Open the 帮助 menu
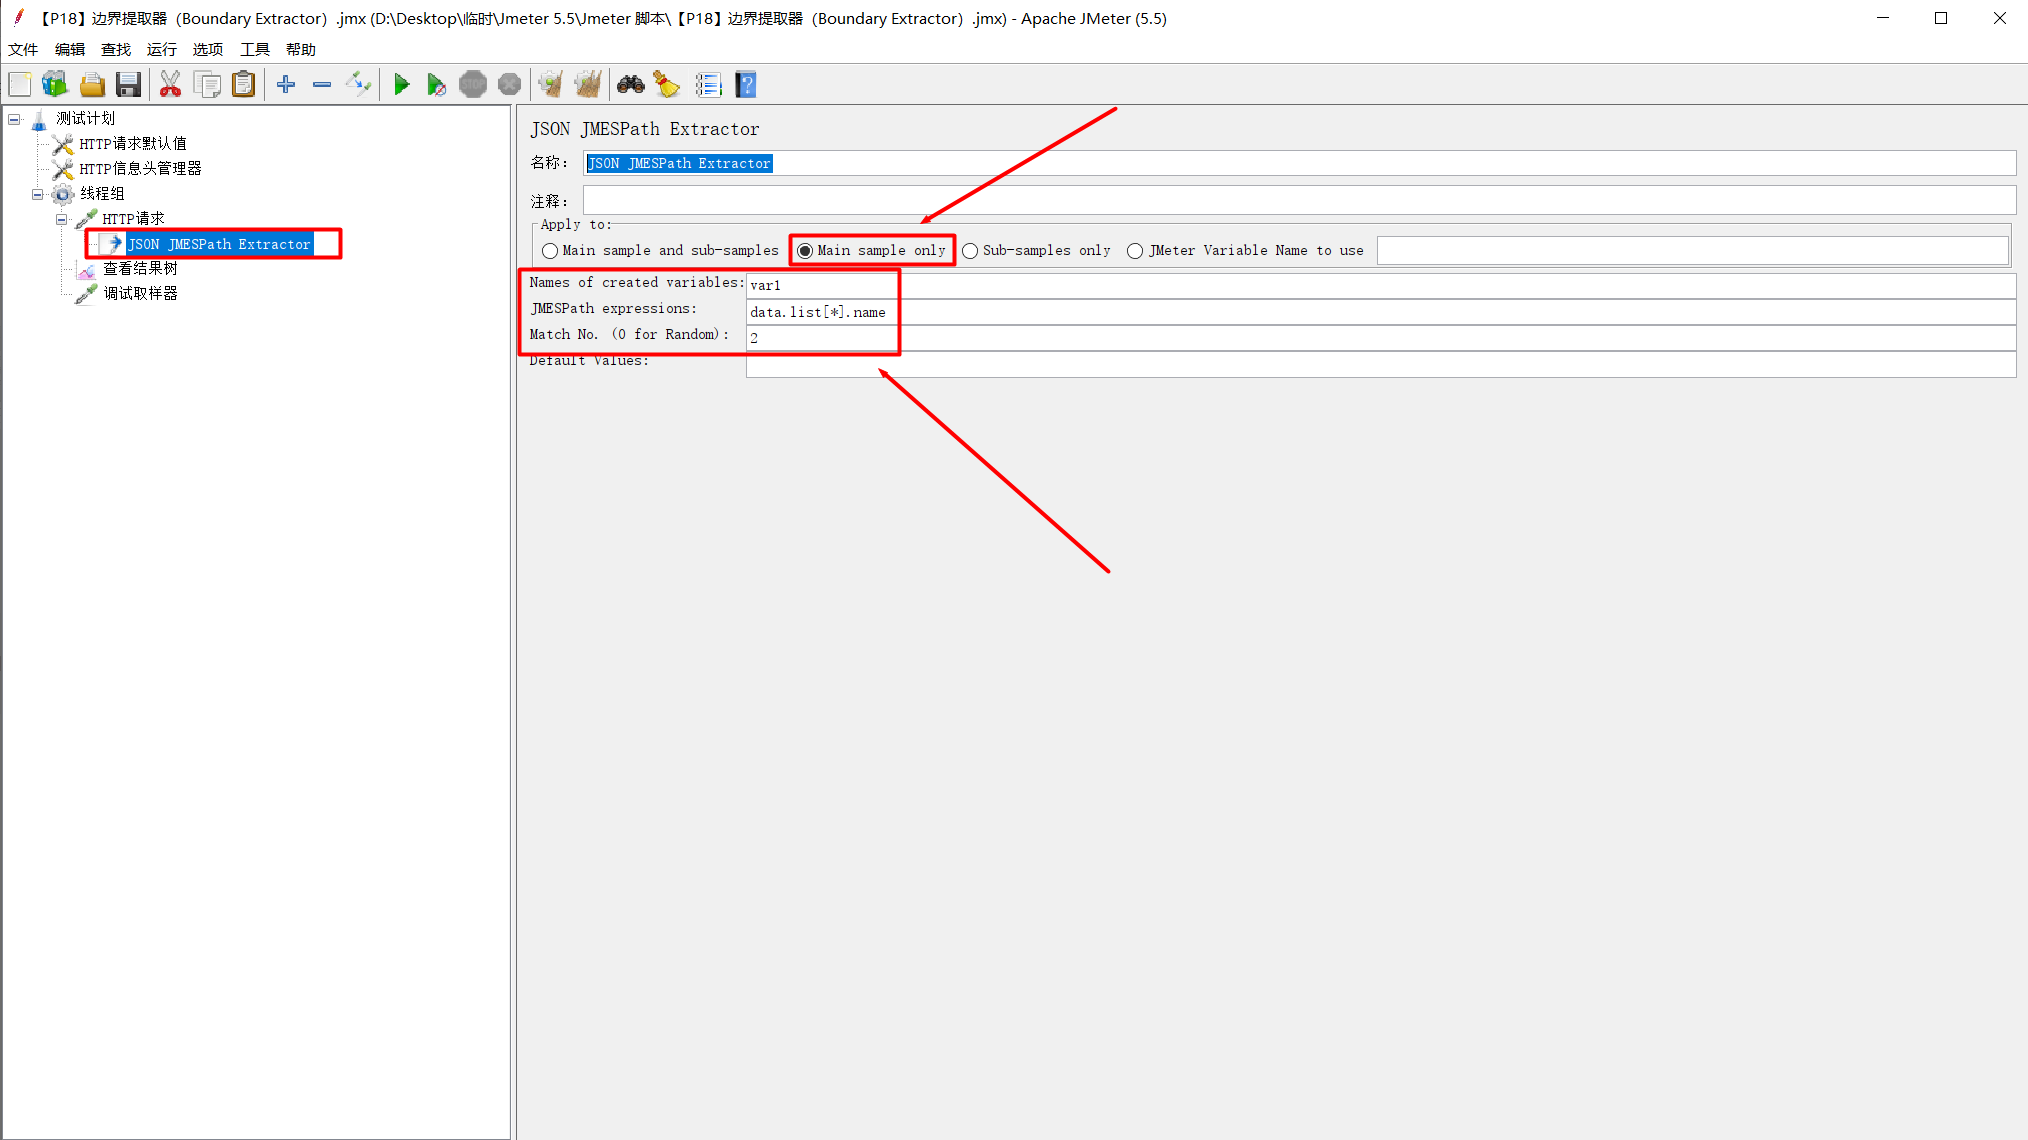2028x1140 pixels. coord(301,49)
